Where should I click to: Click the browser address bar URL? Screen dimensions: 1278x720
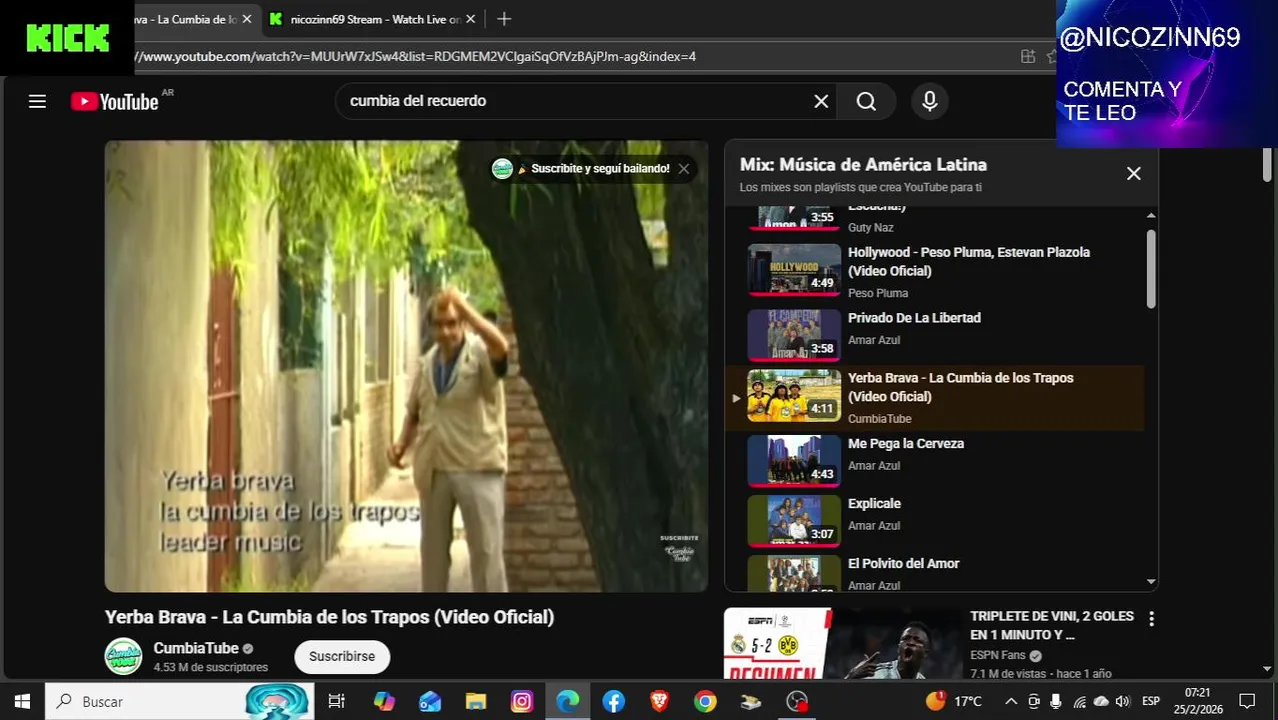pos(416,56)
